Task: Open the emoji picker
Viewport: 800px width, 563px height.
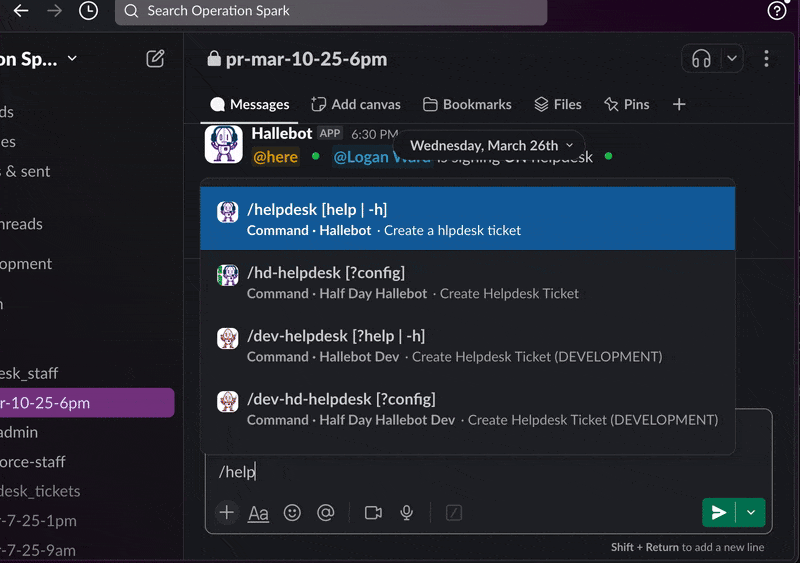Action: [292, 512]
